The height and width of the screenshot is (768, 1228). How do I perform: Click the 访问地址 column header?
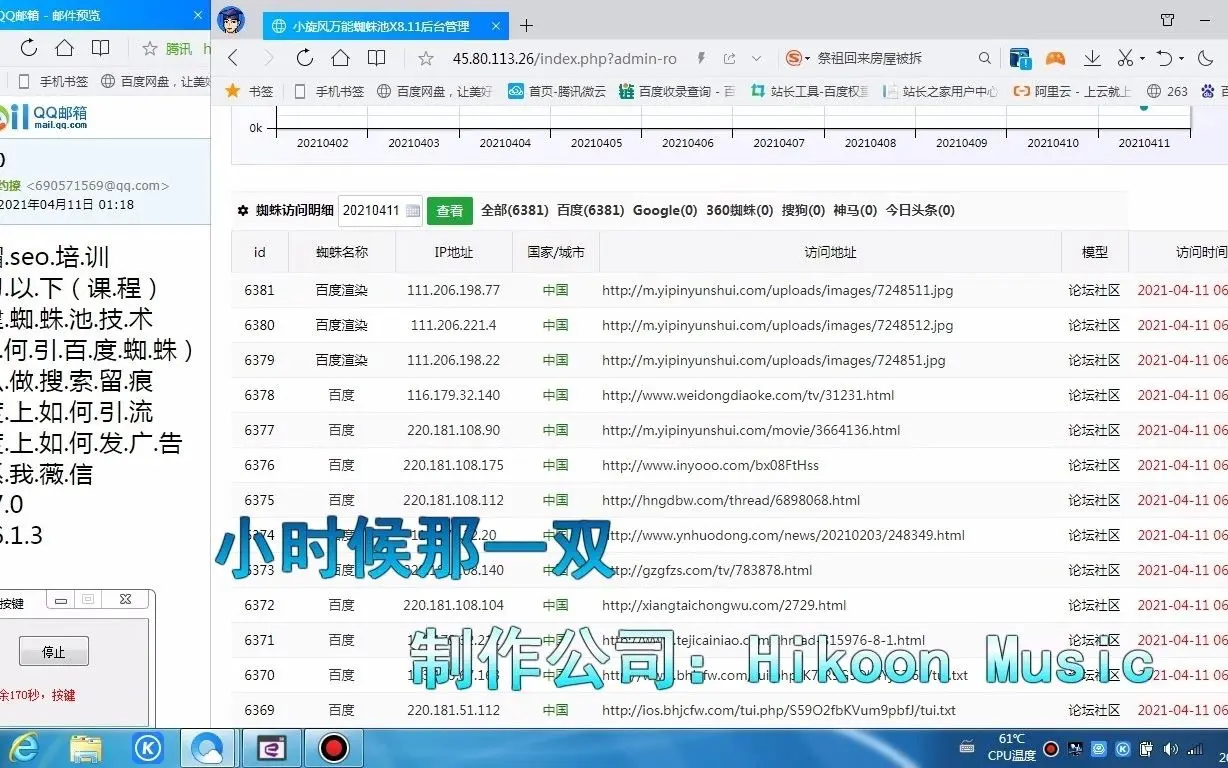(x=830, y=252)
